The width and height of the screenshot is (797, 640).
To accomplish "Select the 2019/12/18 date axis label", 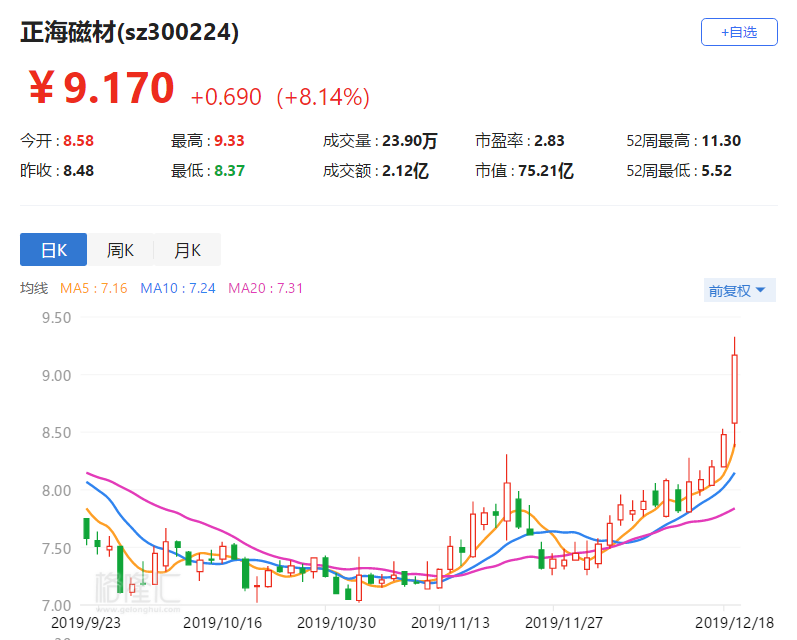I will (734, 623).
